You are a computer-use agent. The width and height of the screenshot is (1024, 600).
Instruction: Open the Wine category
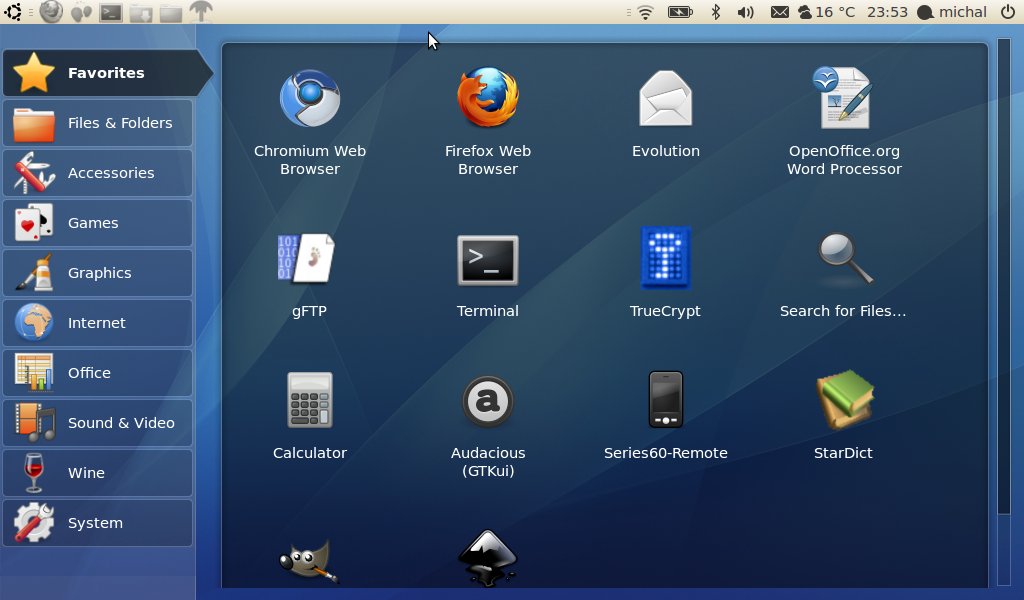coord(98,473)
